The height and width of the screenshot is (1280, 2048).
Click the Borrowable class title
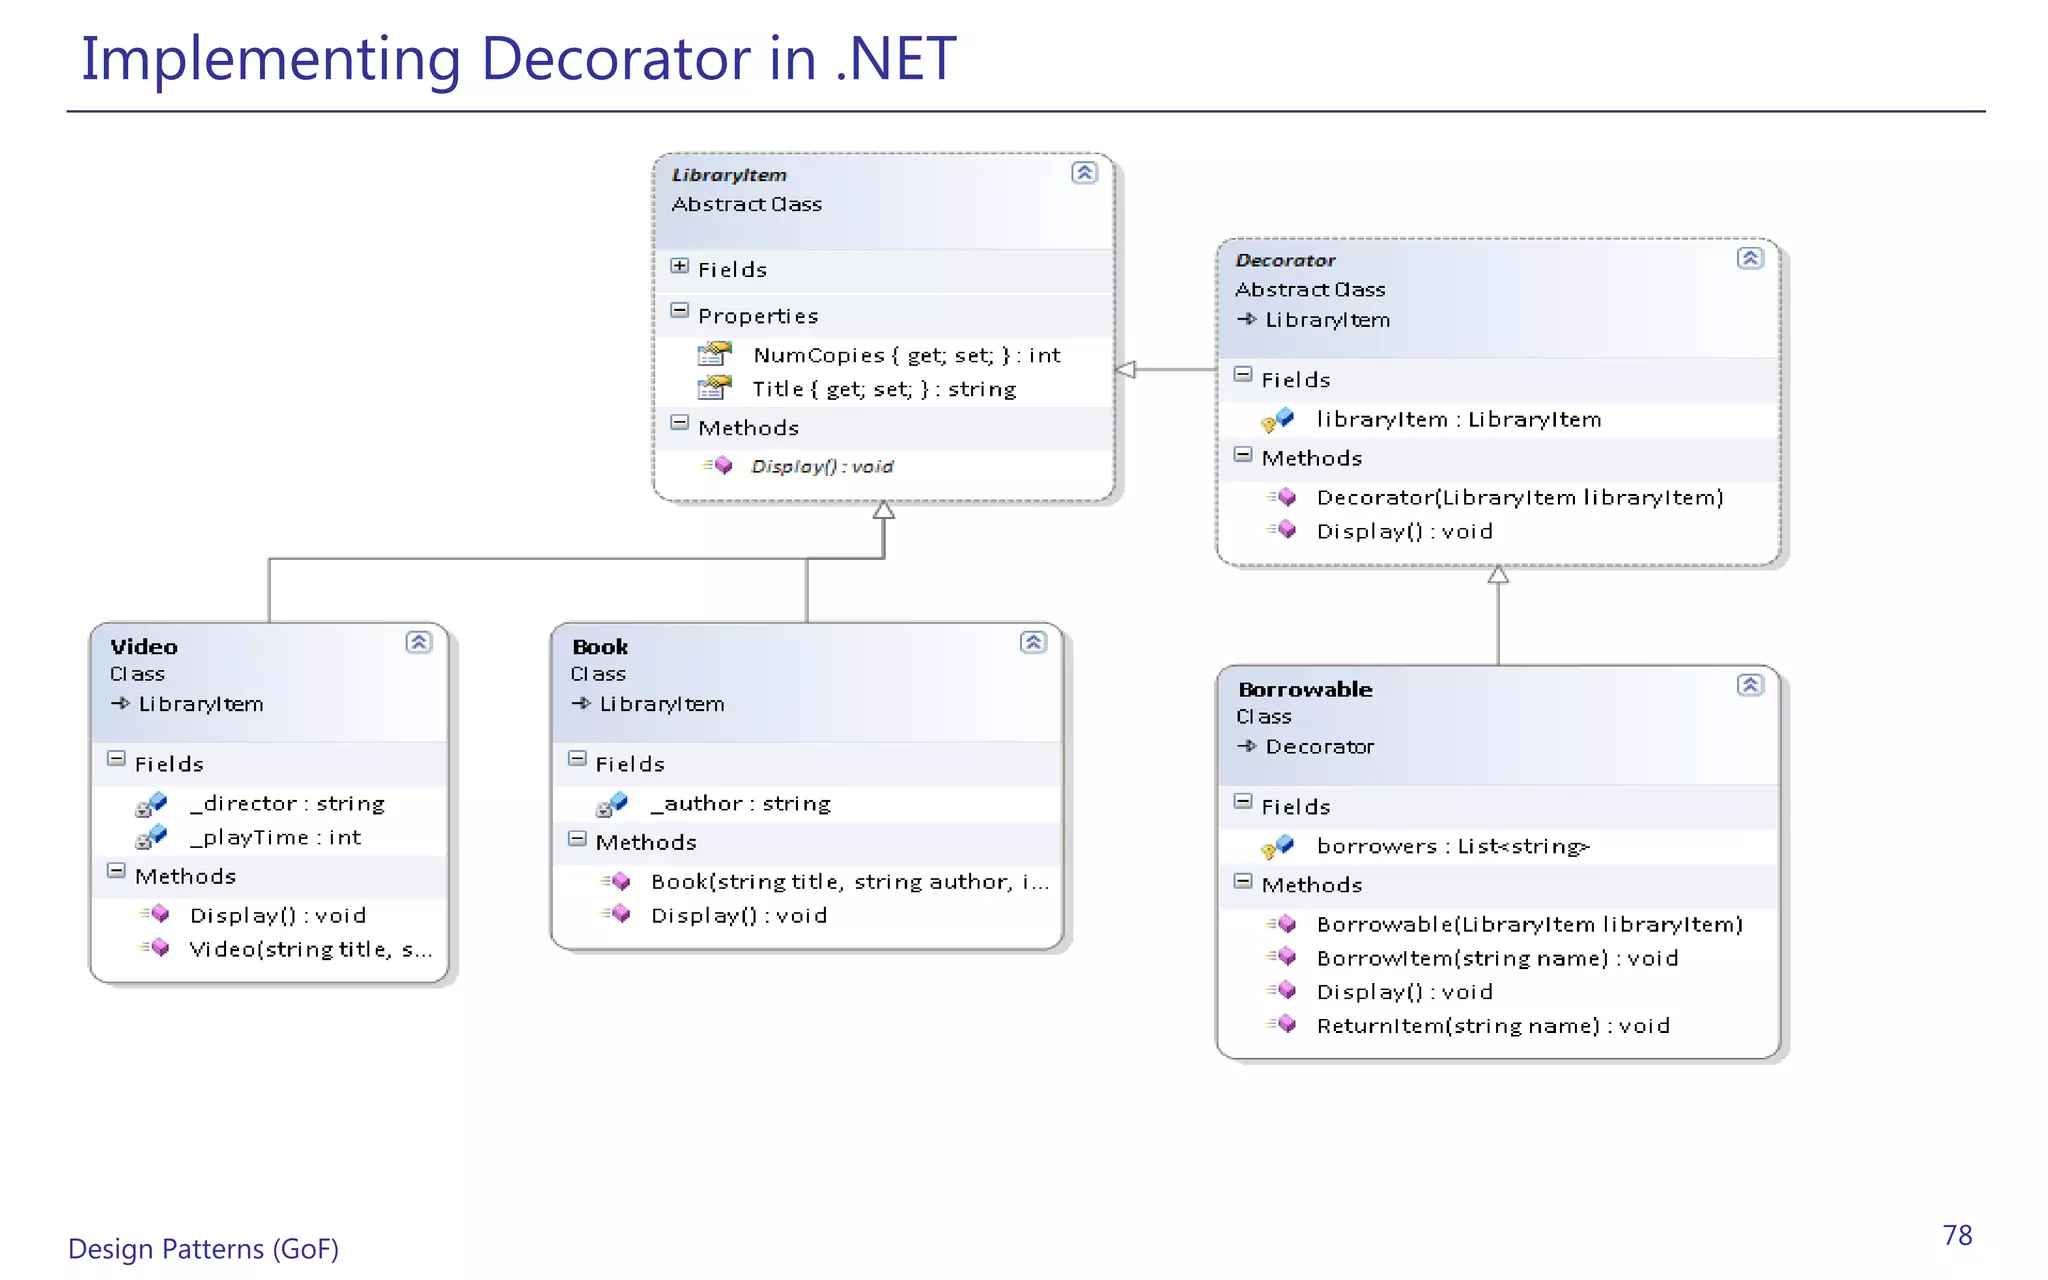point(1304,690)
